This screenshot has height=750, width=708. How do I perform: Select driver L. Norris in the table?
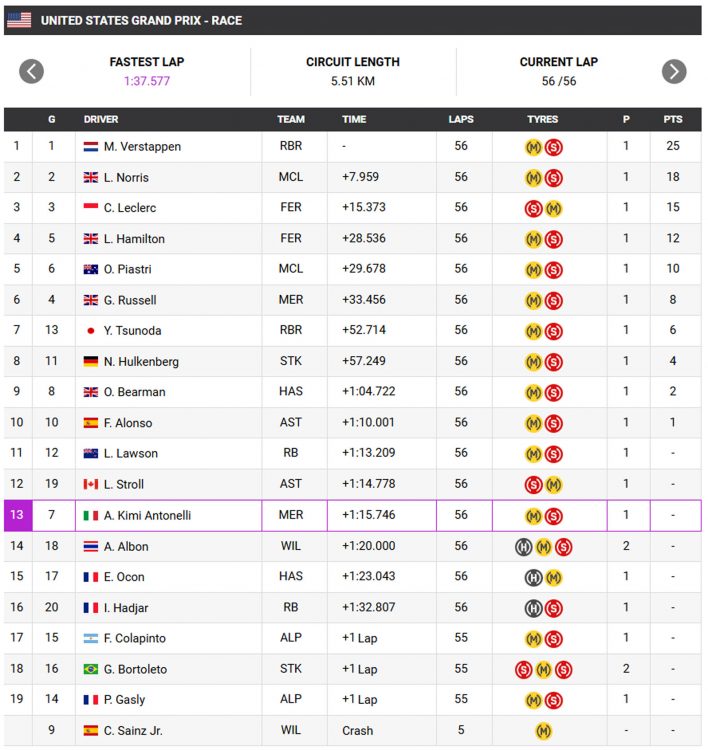tap(126, 177)
